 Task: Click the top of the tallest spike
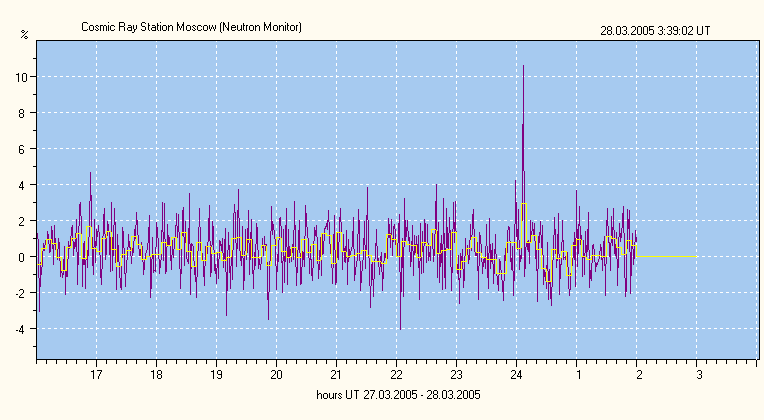[523, 67]
